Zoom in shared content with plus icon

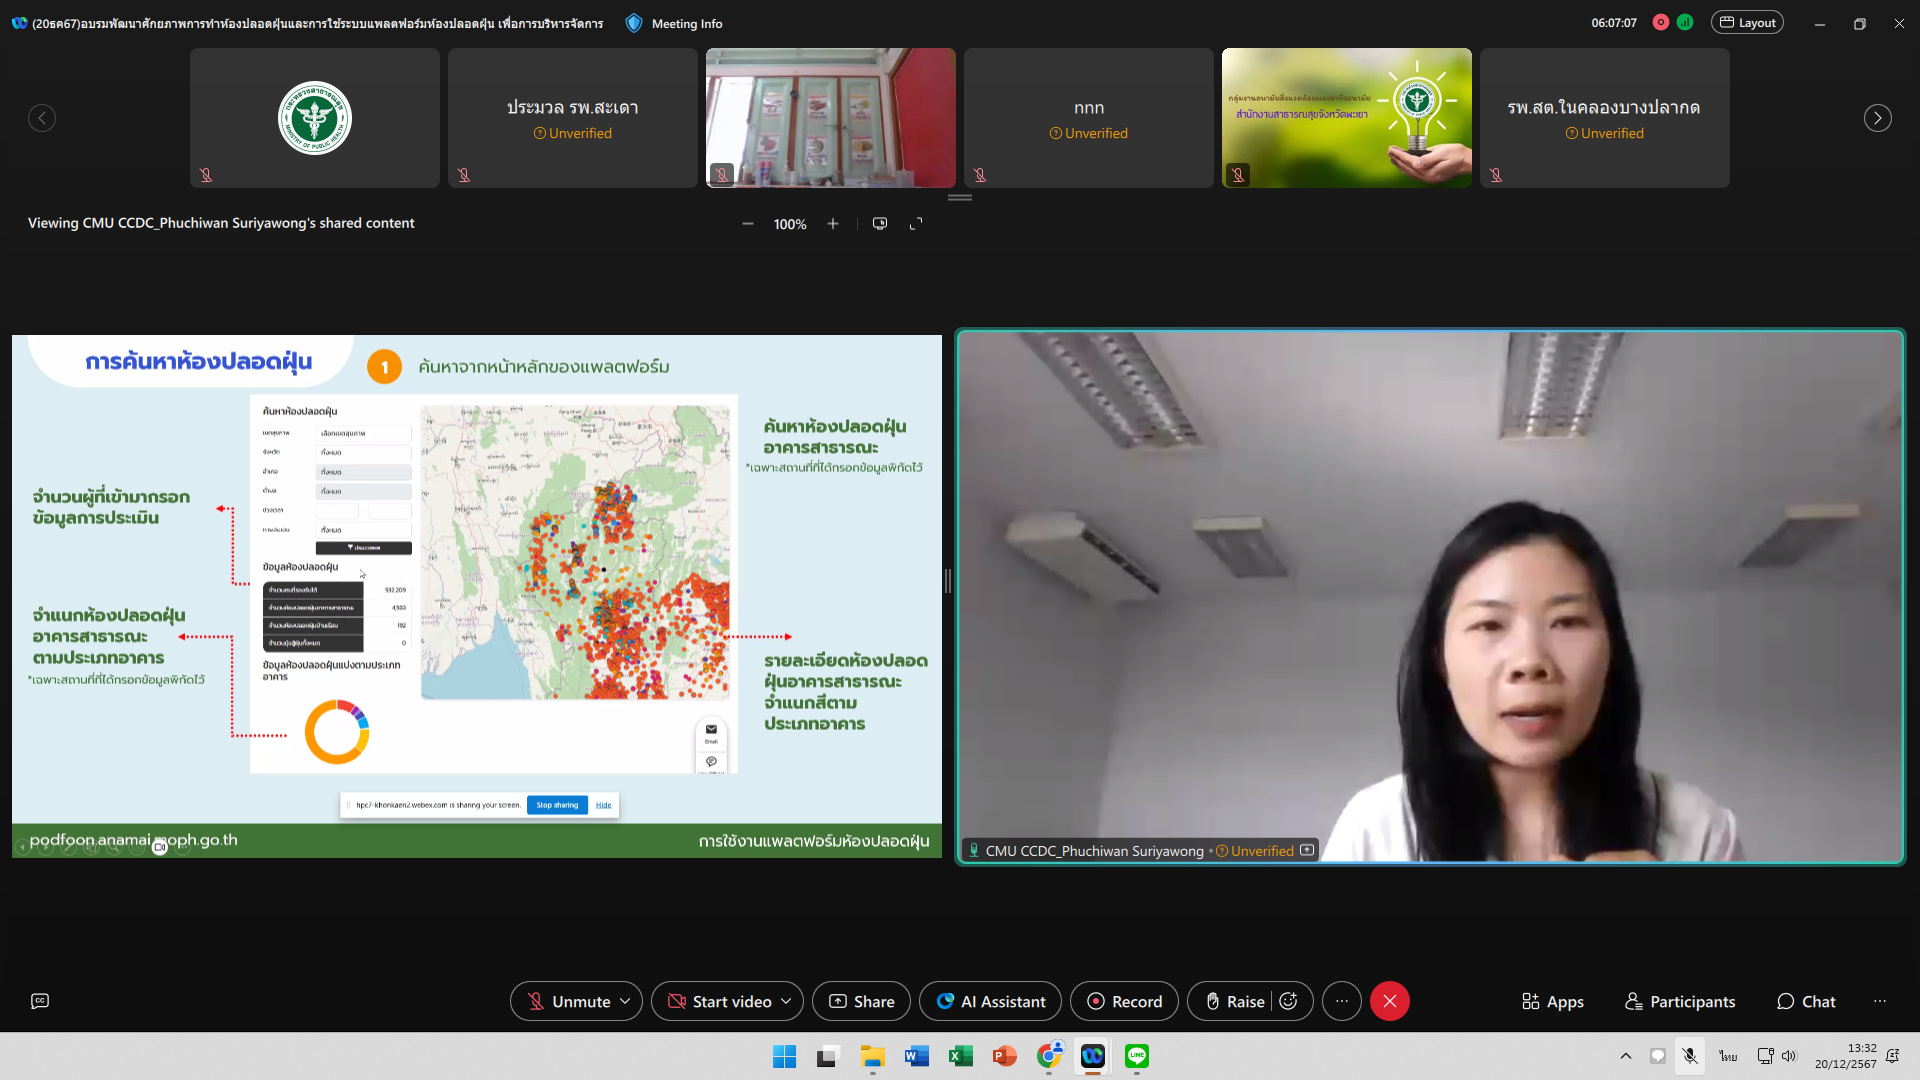pyautogui.click(x=833, y=224)
